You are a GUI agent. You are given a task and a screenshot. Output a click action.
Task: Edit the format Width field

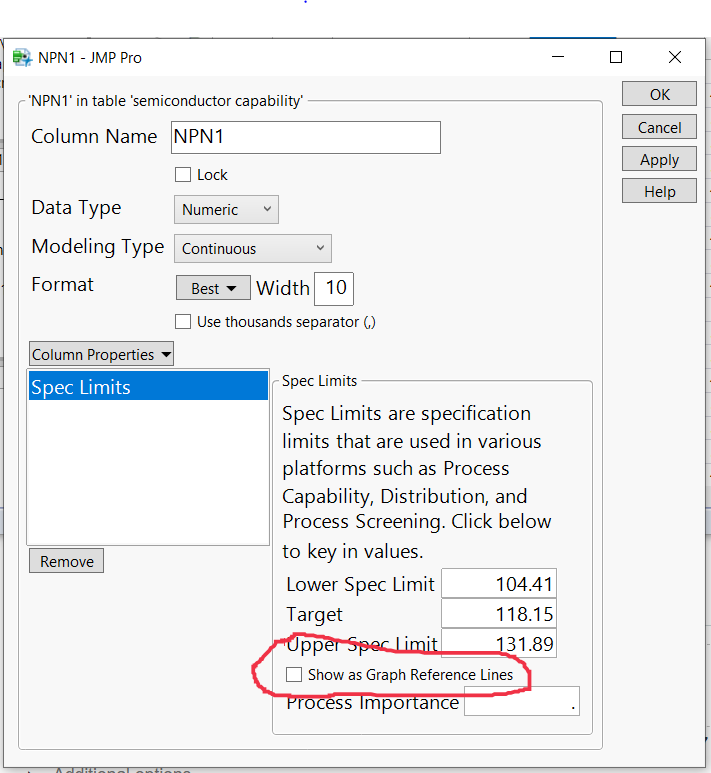pyautogui.click(x=334, y=289)
